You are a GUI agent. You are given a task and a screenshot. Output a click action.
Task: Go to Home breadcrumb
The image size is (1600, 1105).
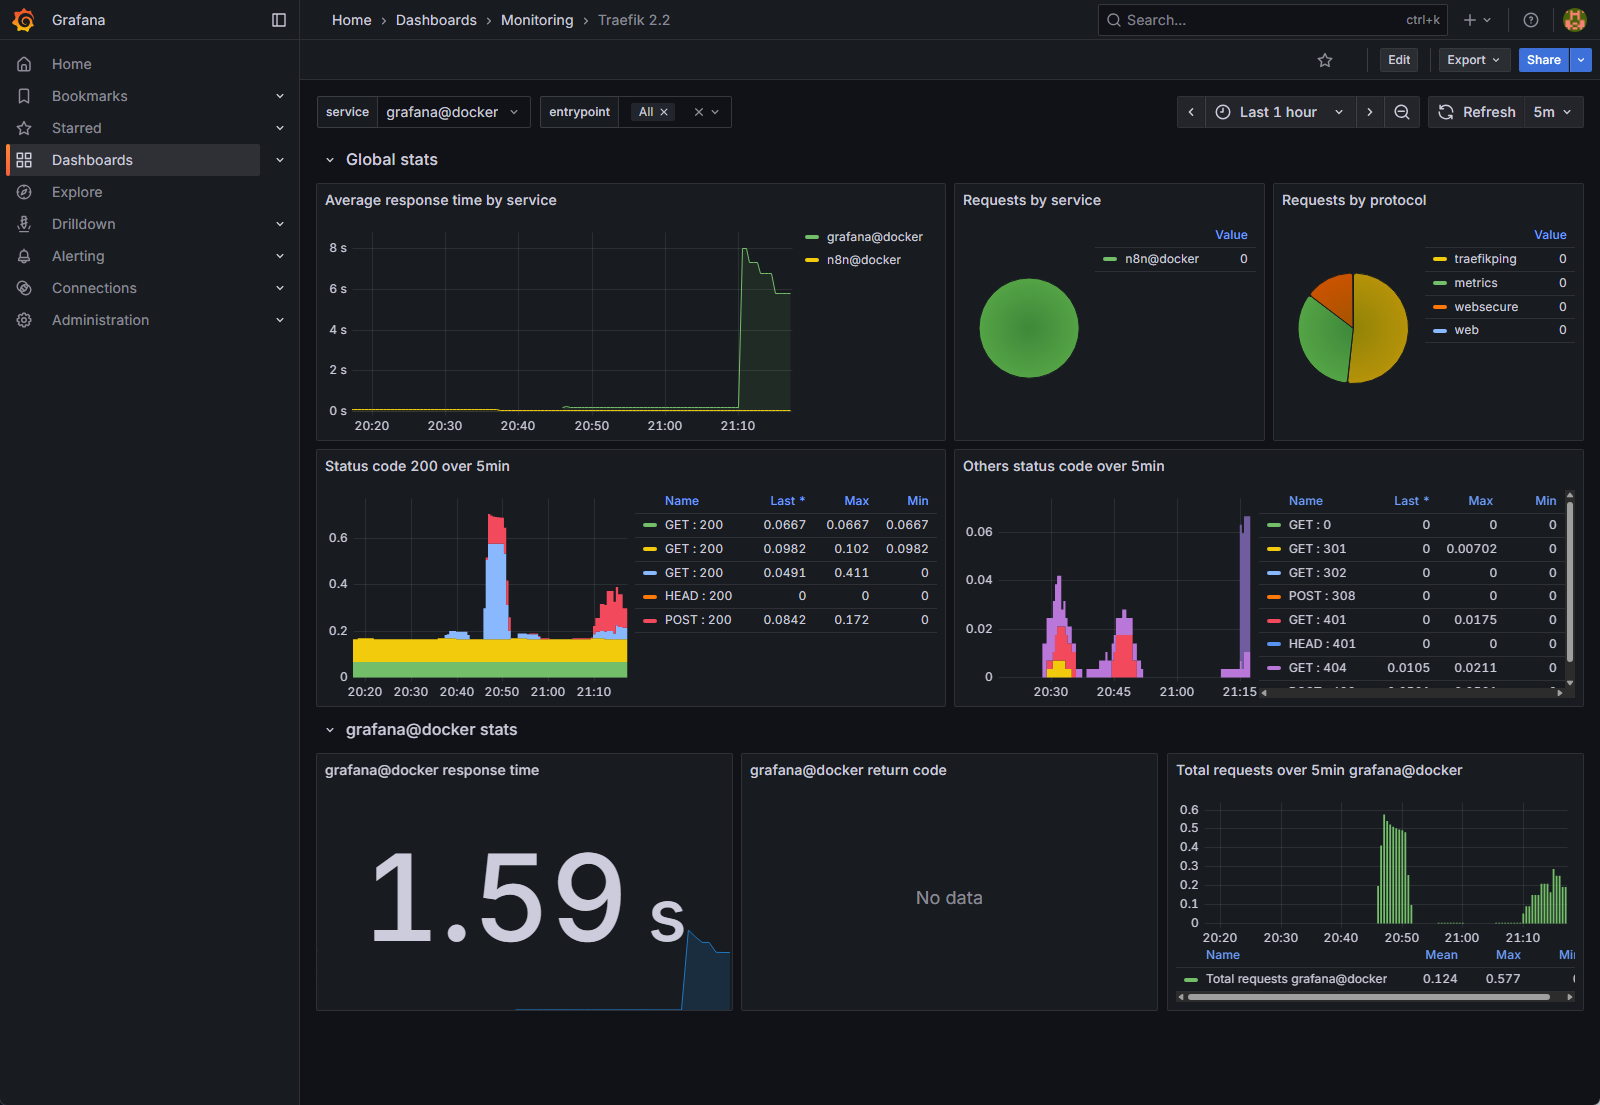(x=352, y=20)
